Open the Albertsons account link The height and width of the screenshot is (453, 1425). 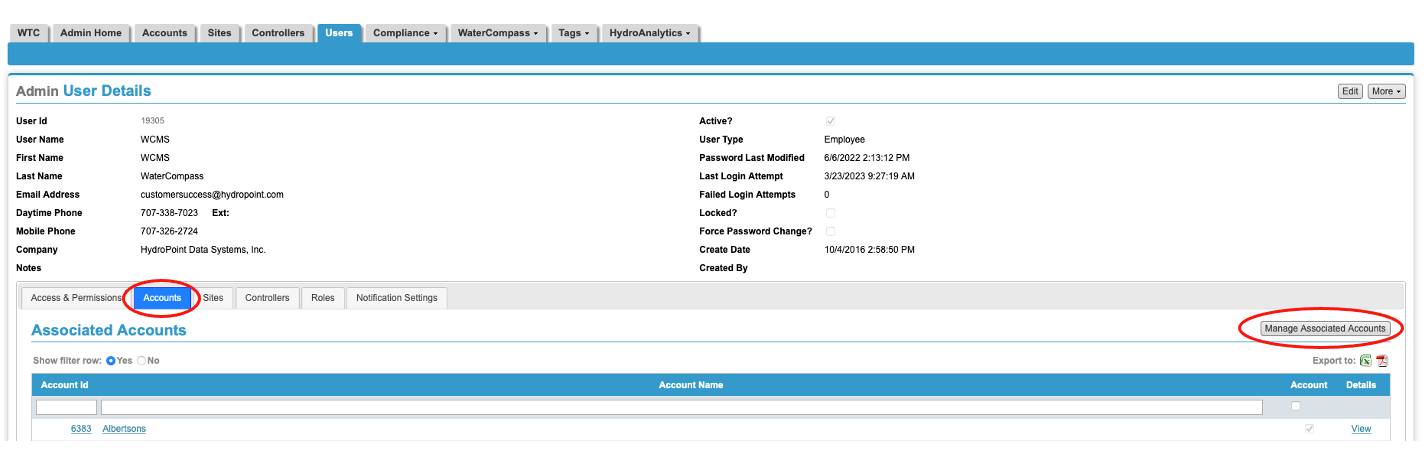[x=124, y=429]
